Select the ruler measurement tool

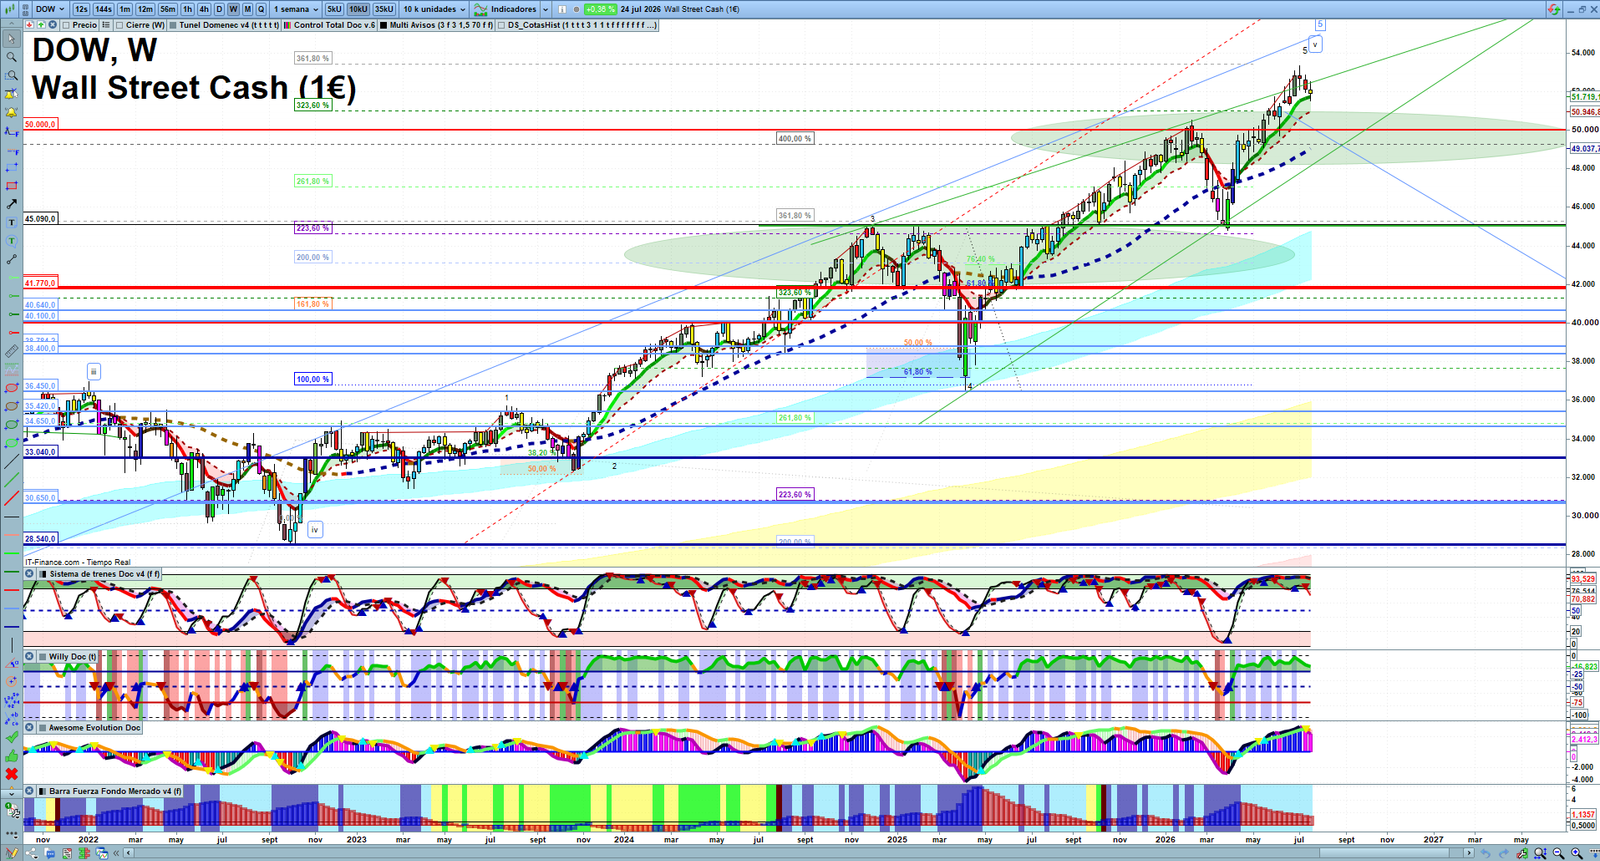[11, 351]
